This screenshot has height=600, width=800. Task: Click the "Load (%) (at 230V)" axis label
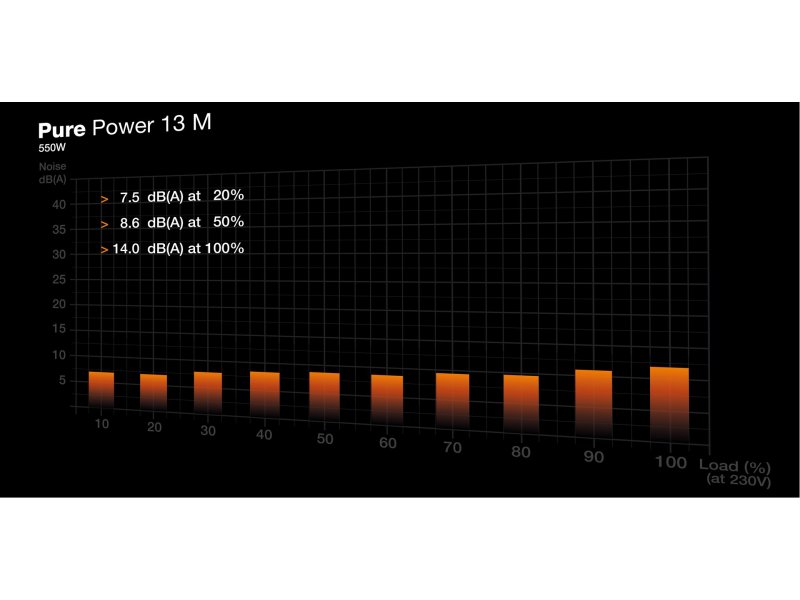(735, 473)
